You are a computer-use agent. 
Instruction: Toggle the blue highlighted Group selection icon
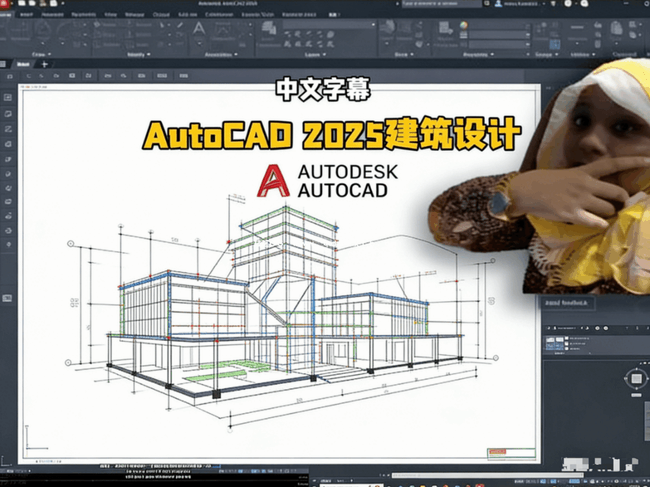tap(555, 44)
